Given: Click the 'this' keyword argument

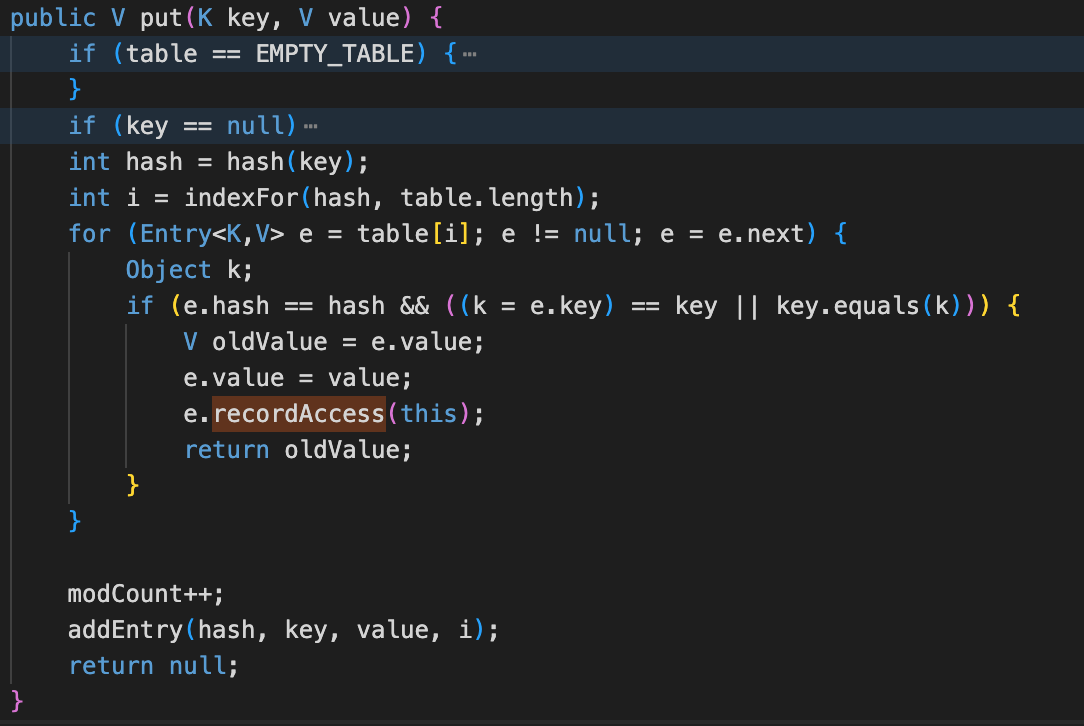Looking at the screenshot, I should coord(428,414).
